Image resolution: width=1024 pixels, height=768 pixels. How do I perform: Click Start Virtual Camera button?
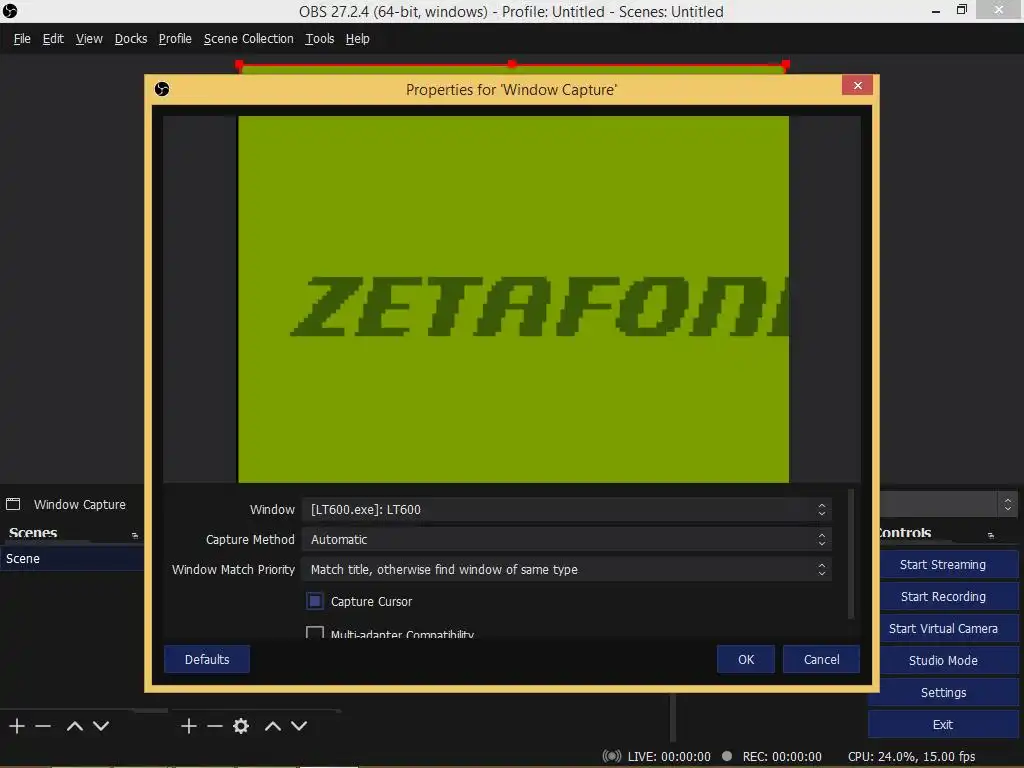[x=943, y=628]
